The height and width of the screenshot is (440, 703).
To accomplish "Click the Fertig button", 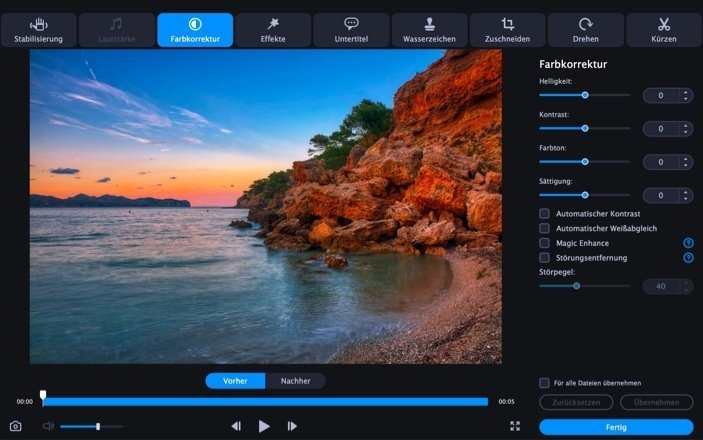I will (x=616, y=427).
